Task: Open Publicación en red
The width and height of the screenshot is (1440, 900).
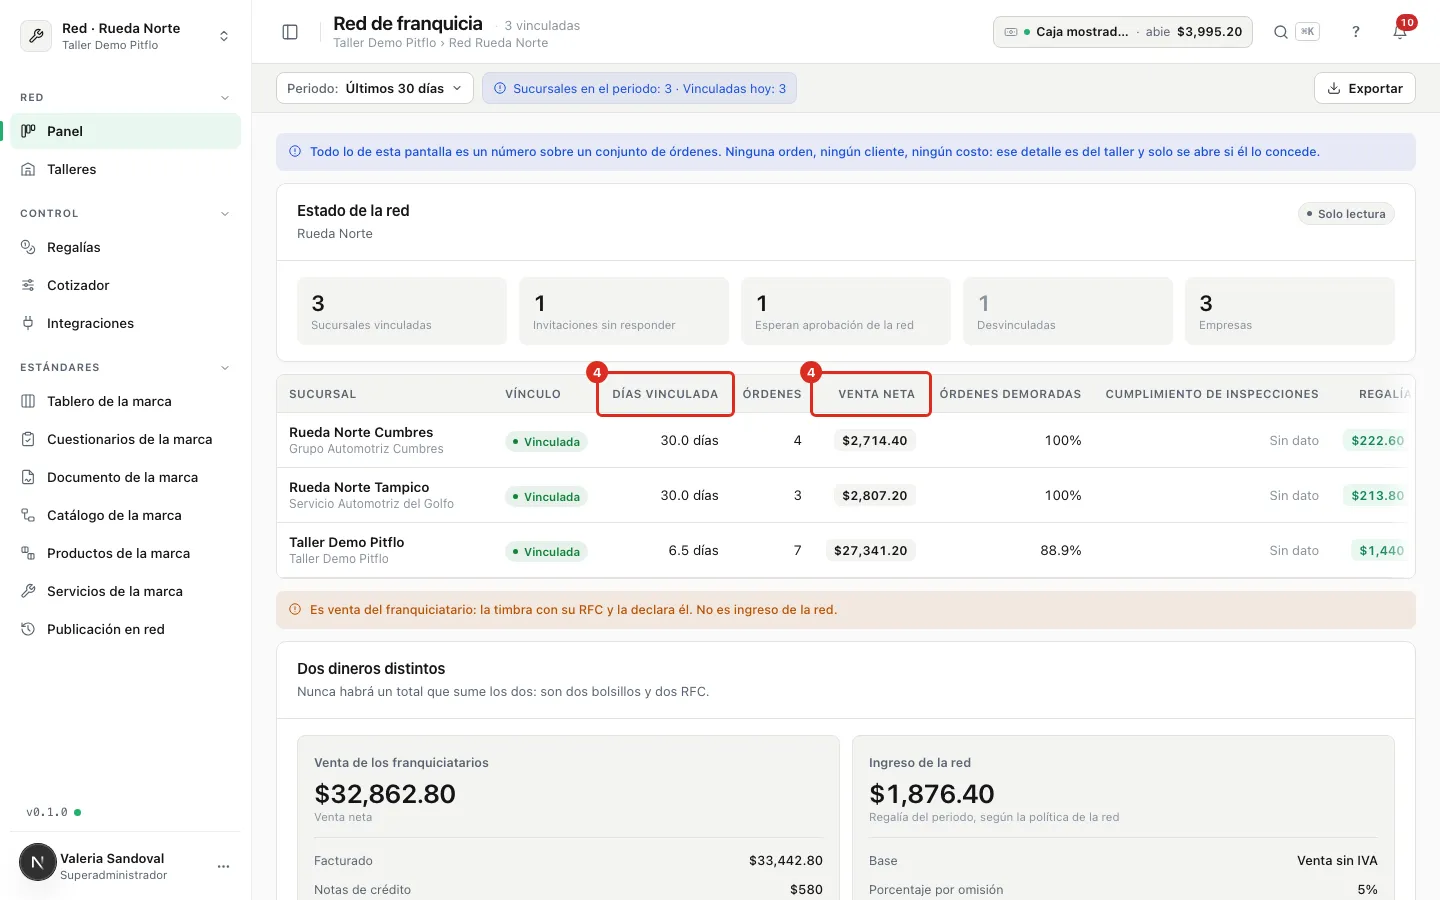Action: (126, 629)
